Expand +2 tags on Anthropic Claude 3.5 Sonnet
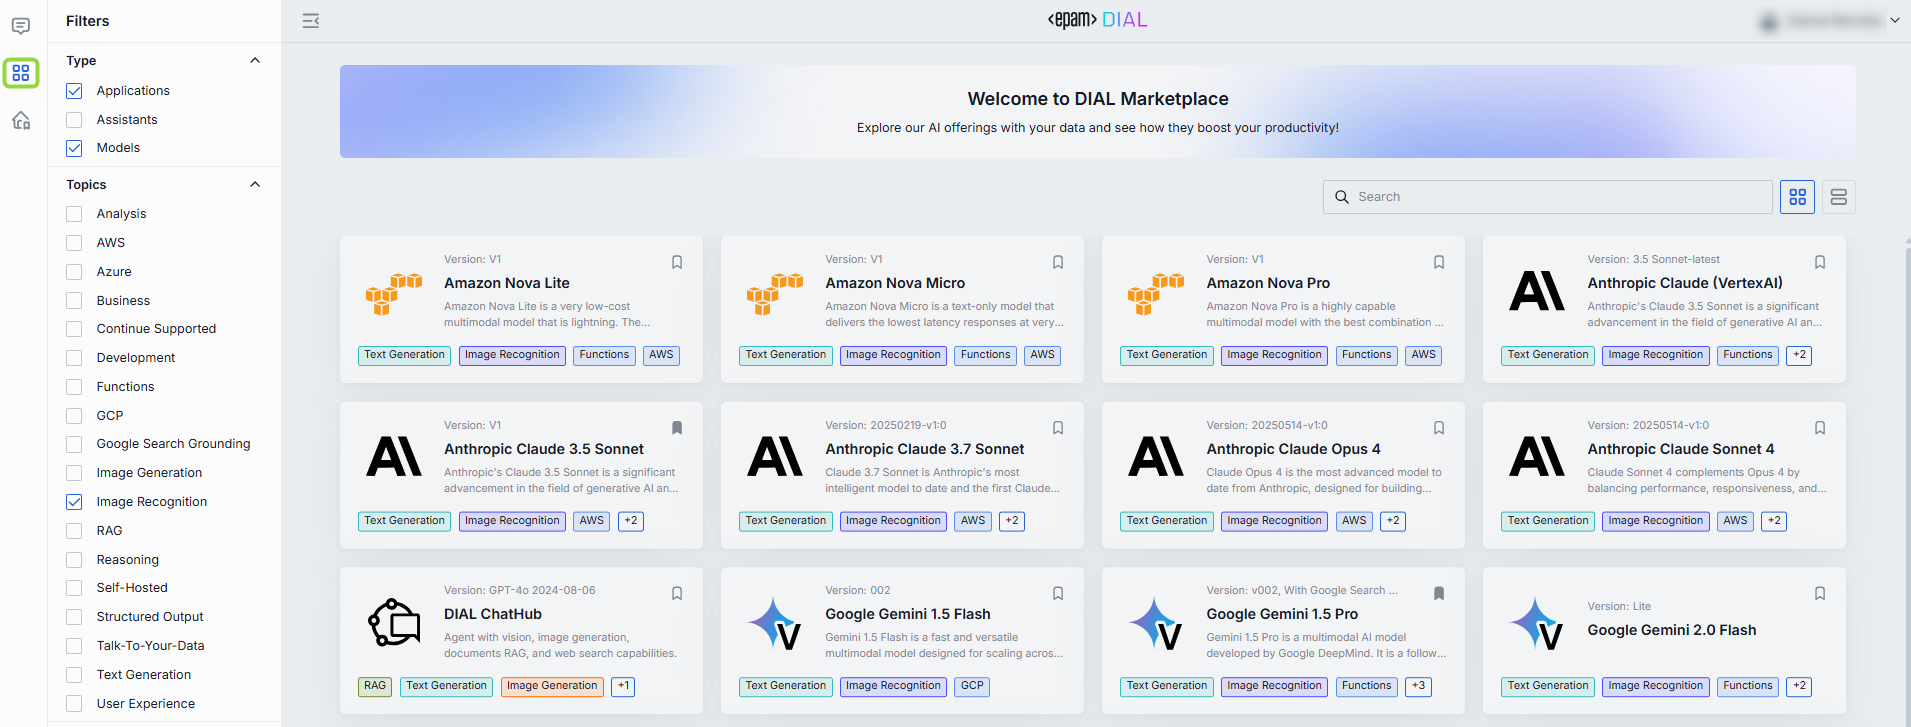 (x=631, y=521)
